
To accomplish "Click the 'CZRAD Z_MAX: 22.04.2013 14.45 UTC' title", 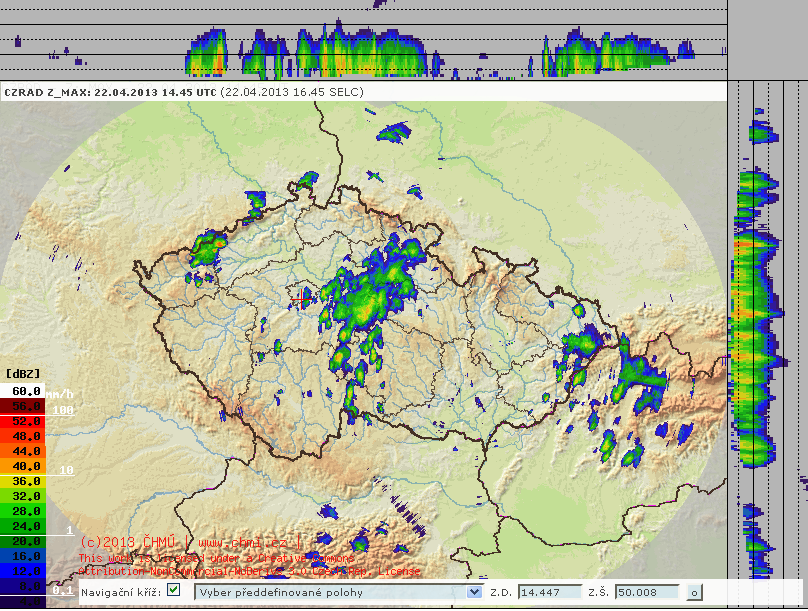I will pyautogui.click(x=110, y=92).
